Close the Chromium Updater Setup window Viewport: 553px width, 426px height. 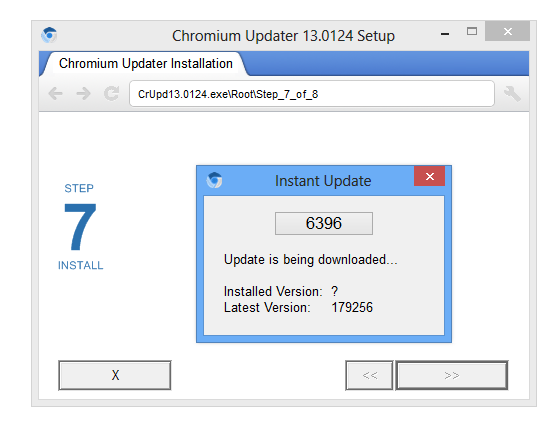tap(508, 31)
